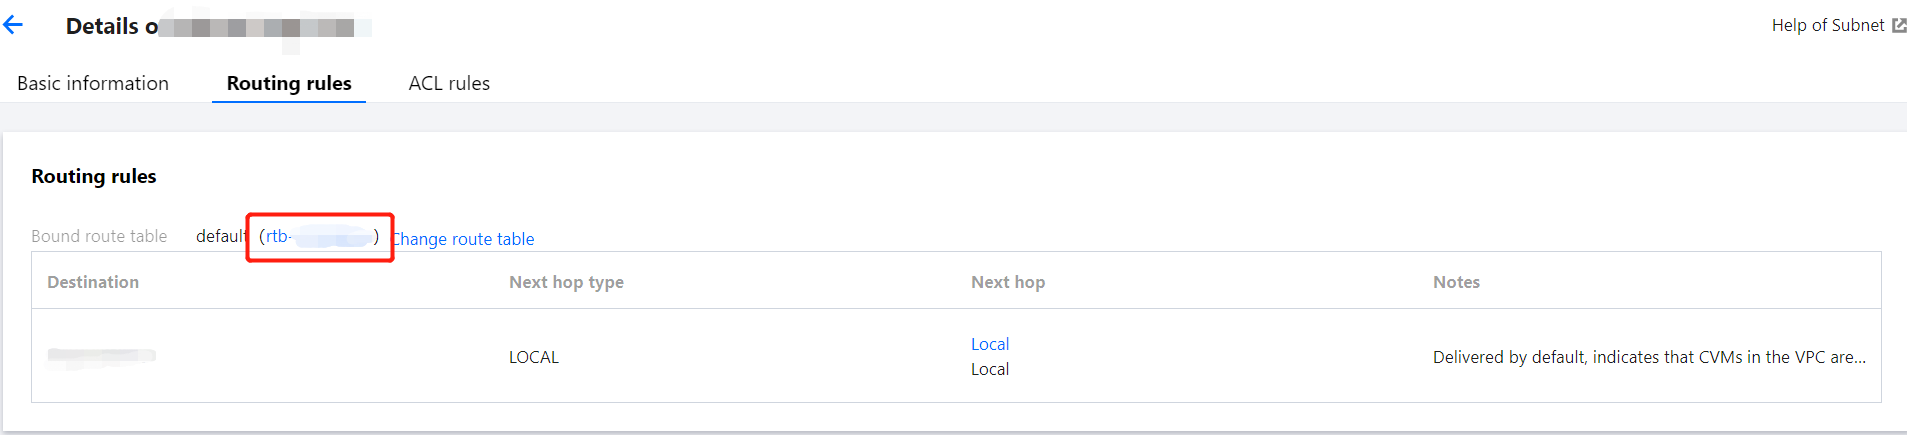Viewport: 1907px width, 435px height.
Task: Open the blue Local next hop link
Action: coord(990,344)
